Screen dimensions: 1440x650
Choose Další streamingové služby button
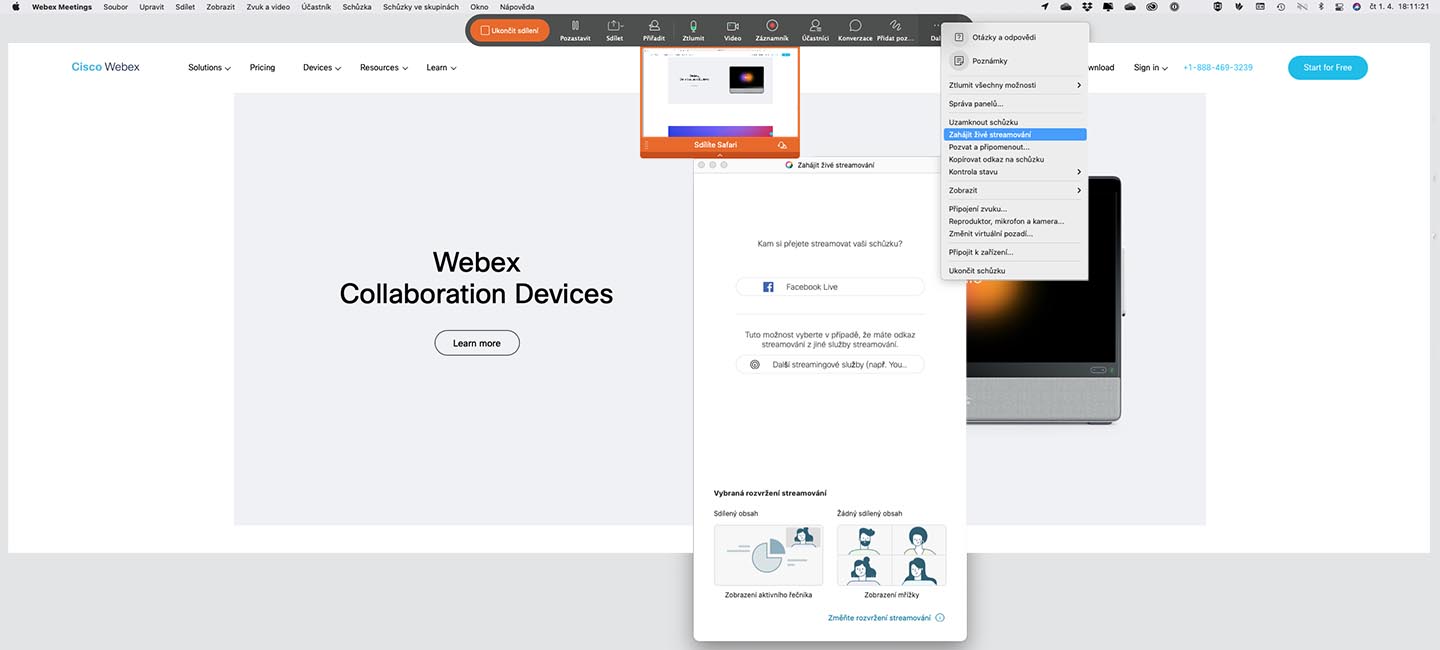pos(830,365)
